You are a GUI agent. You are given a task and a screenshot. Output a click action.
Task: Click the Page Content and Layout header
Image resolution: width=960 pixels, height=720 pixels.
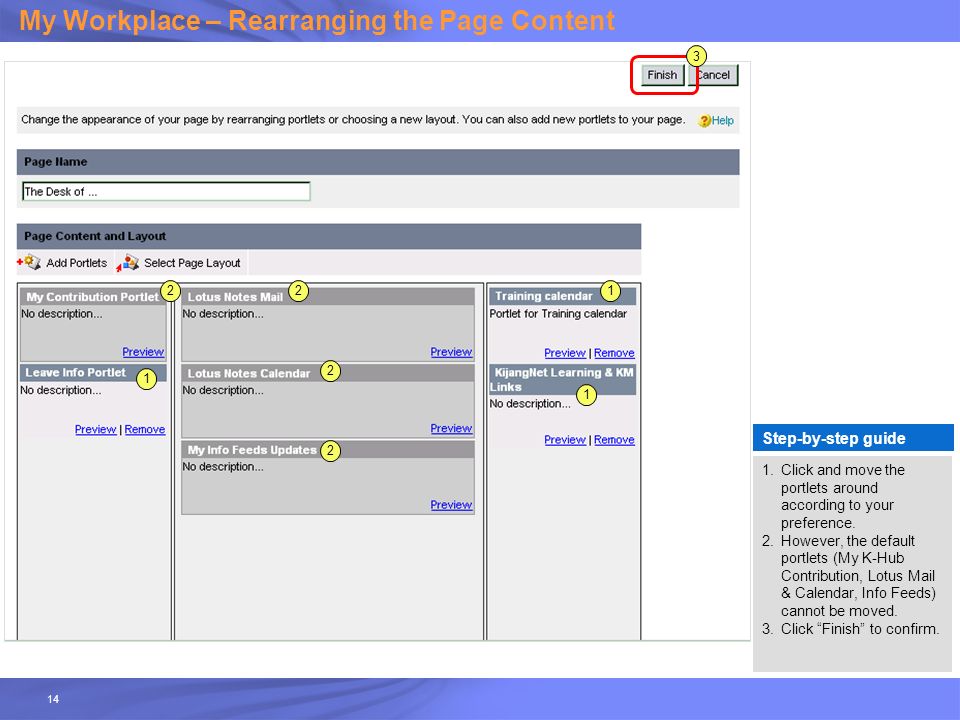click(x=329, y=236)
